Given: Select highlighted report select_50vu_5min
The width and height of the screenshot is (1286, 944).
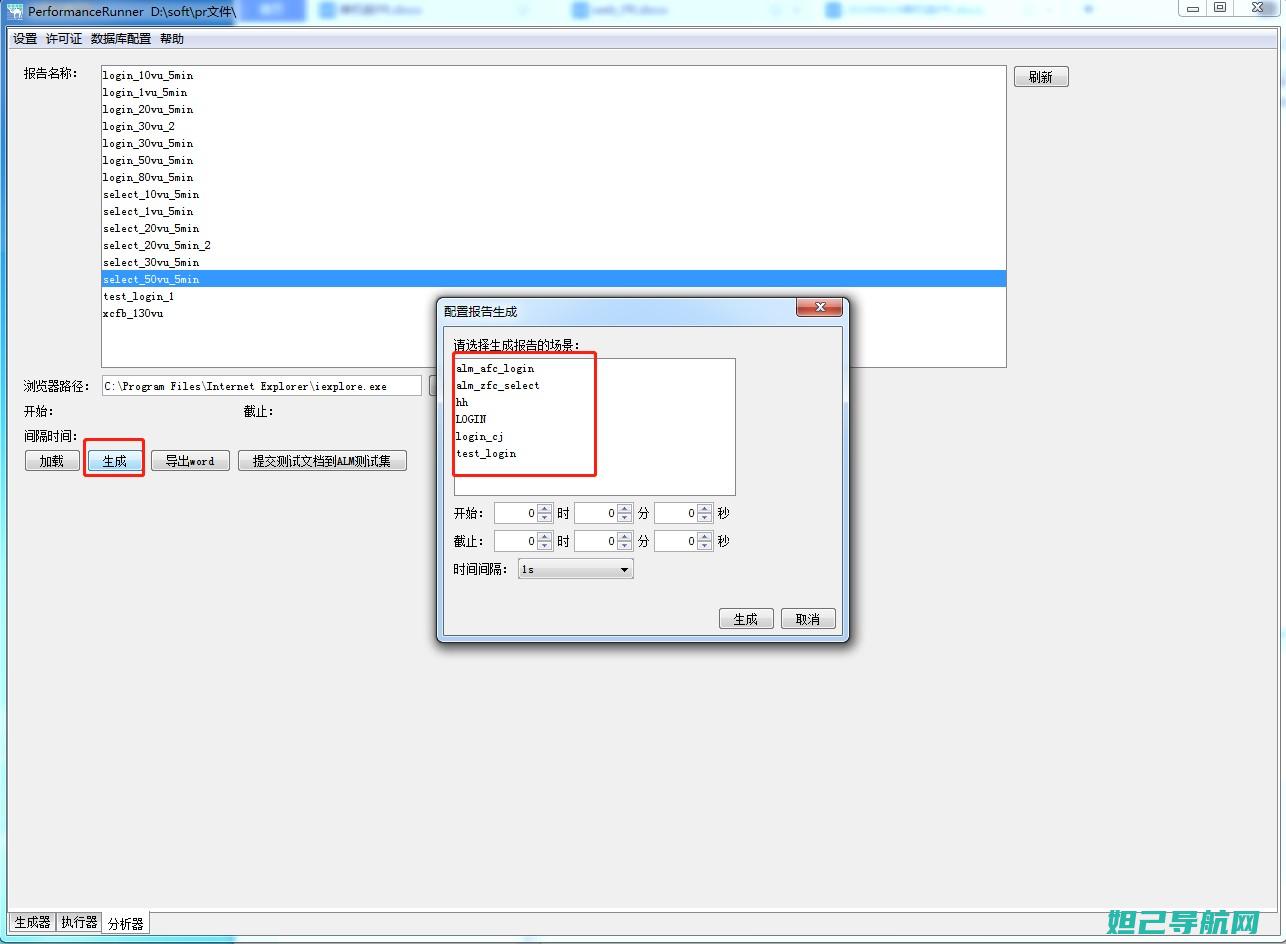Looking at the screenshot, I should pyautogui.click(x=553, y=280).
